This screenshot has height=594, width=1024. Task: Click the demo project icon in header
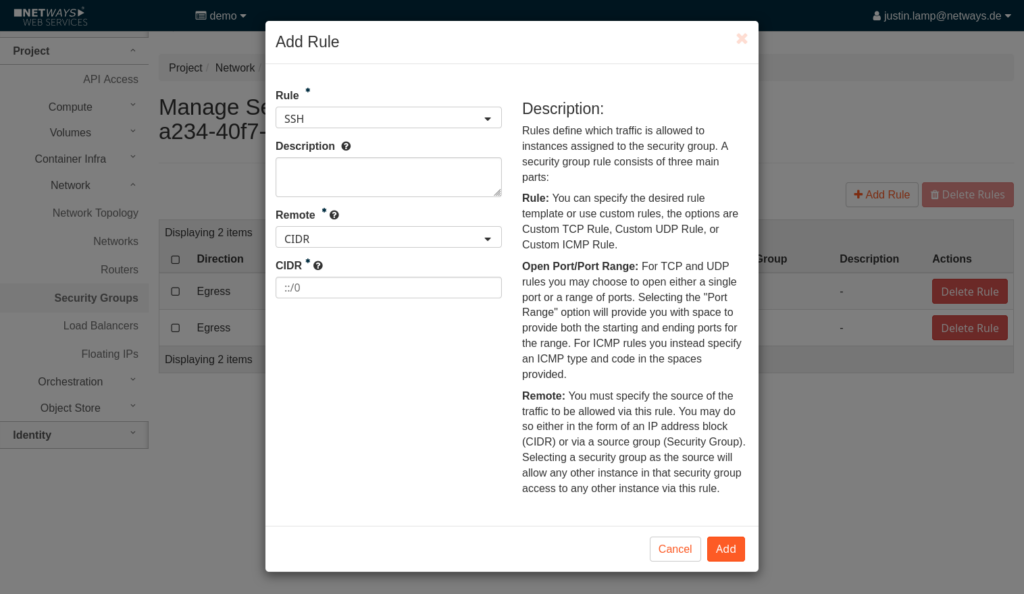tap(200, 16)
